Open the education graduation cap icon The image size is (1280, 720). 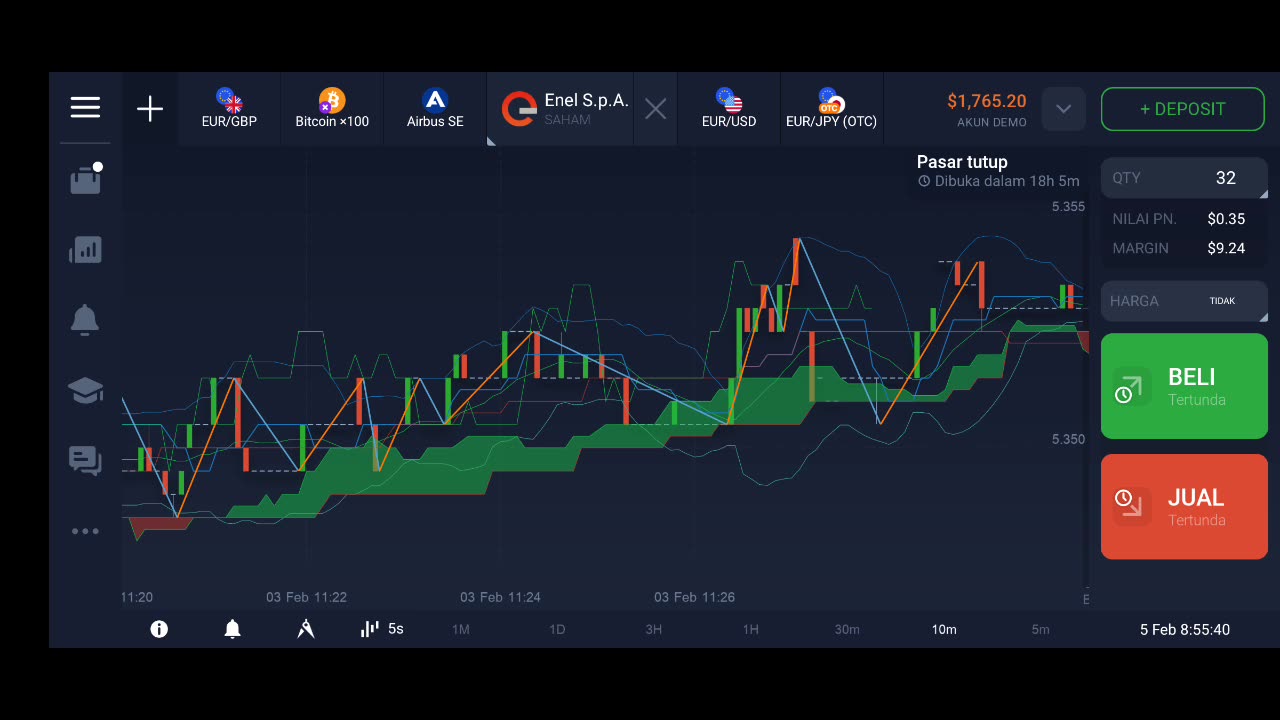coord(85,390)
